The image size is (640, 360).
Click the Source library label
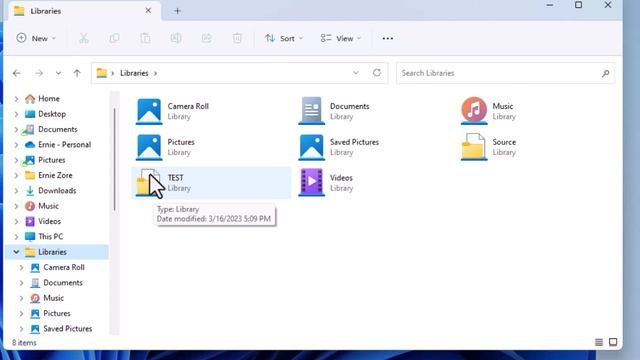pos(504,142)
